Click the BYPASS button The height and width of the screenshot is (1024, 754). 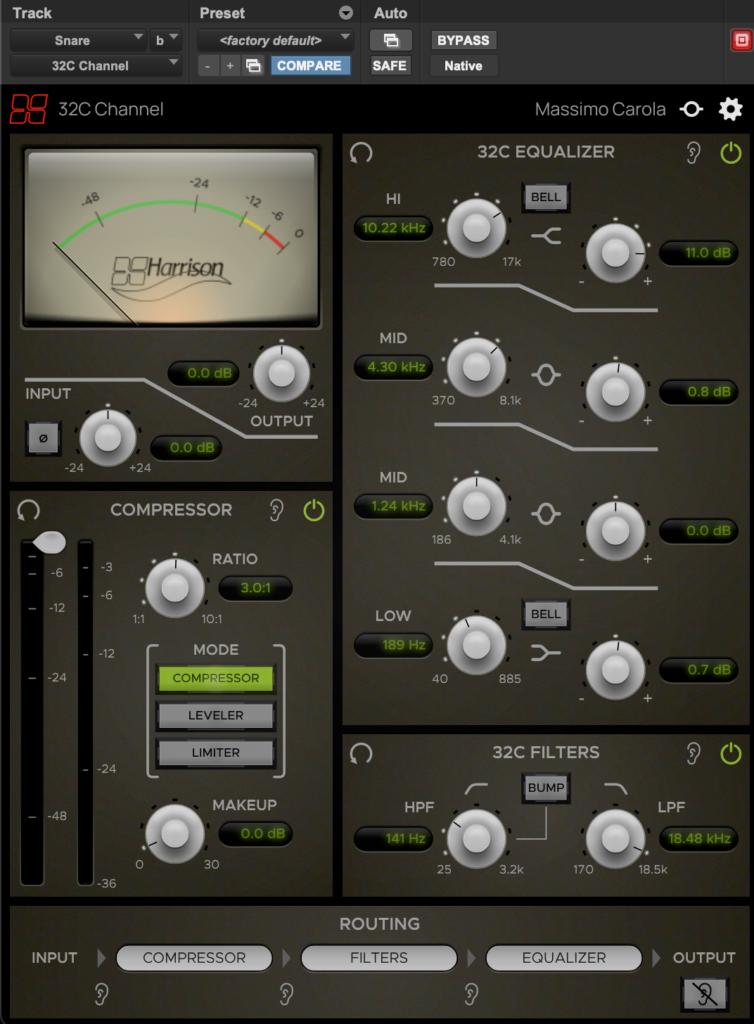463,40
